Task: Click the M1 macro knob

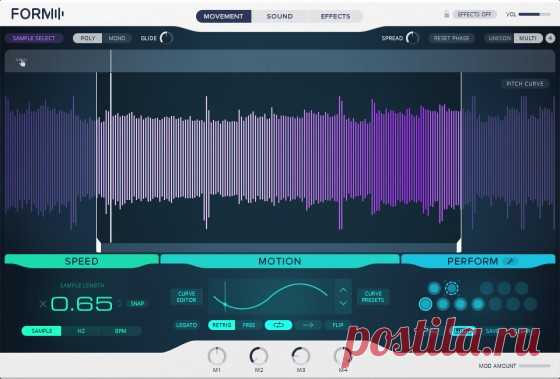Action: (x=217, y=356)
